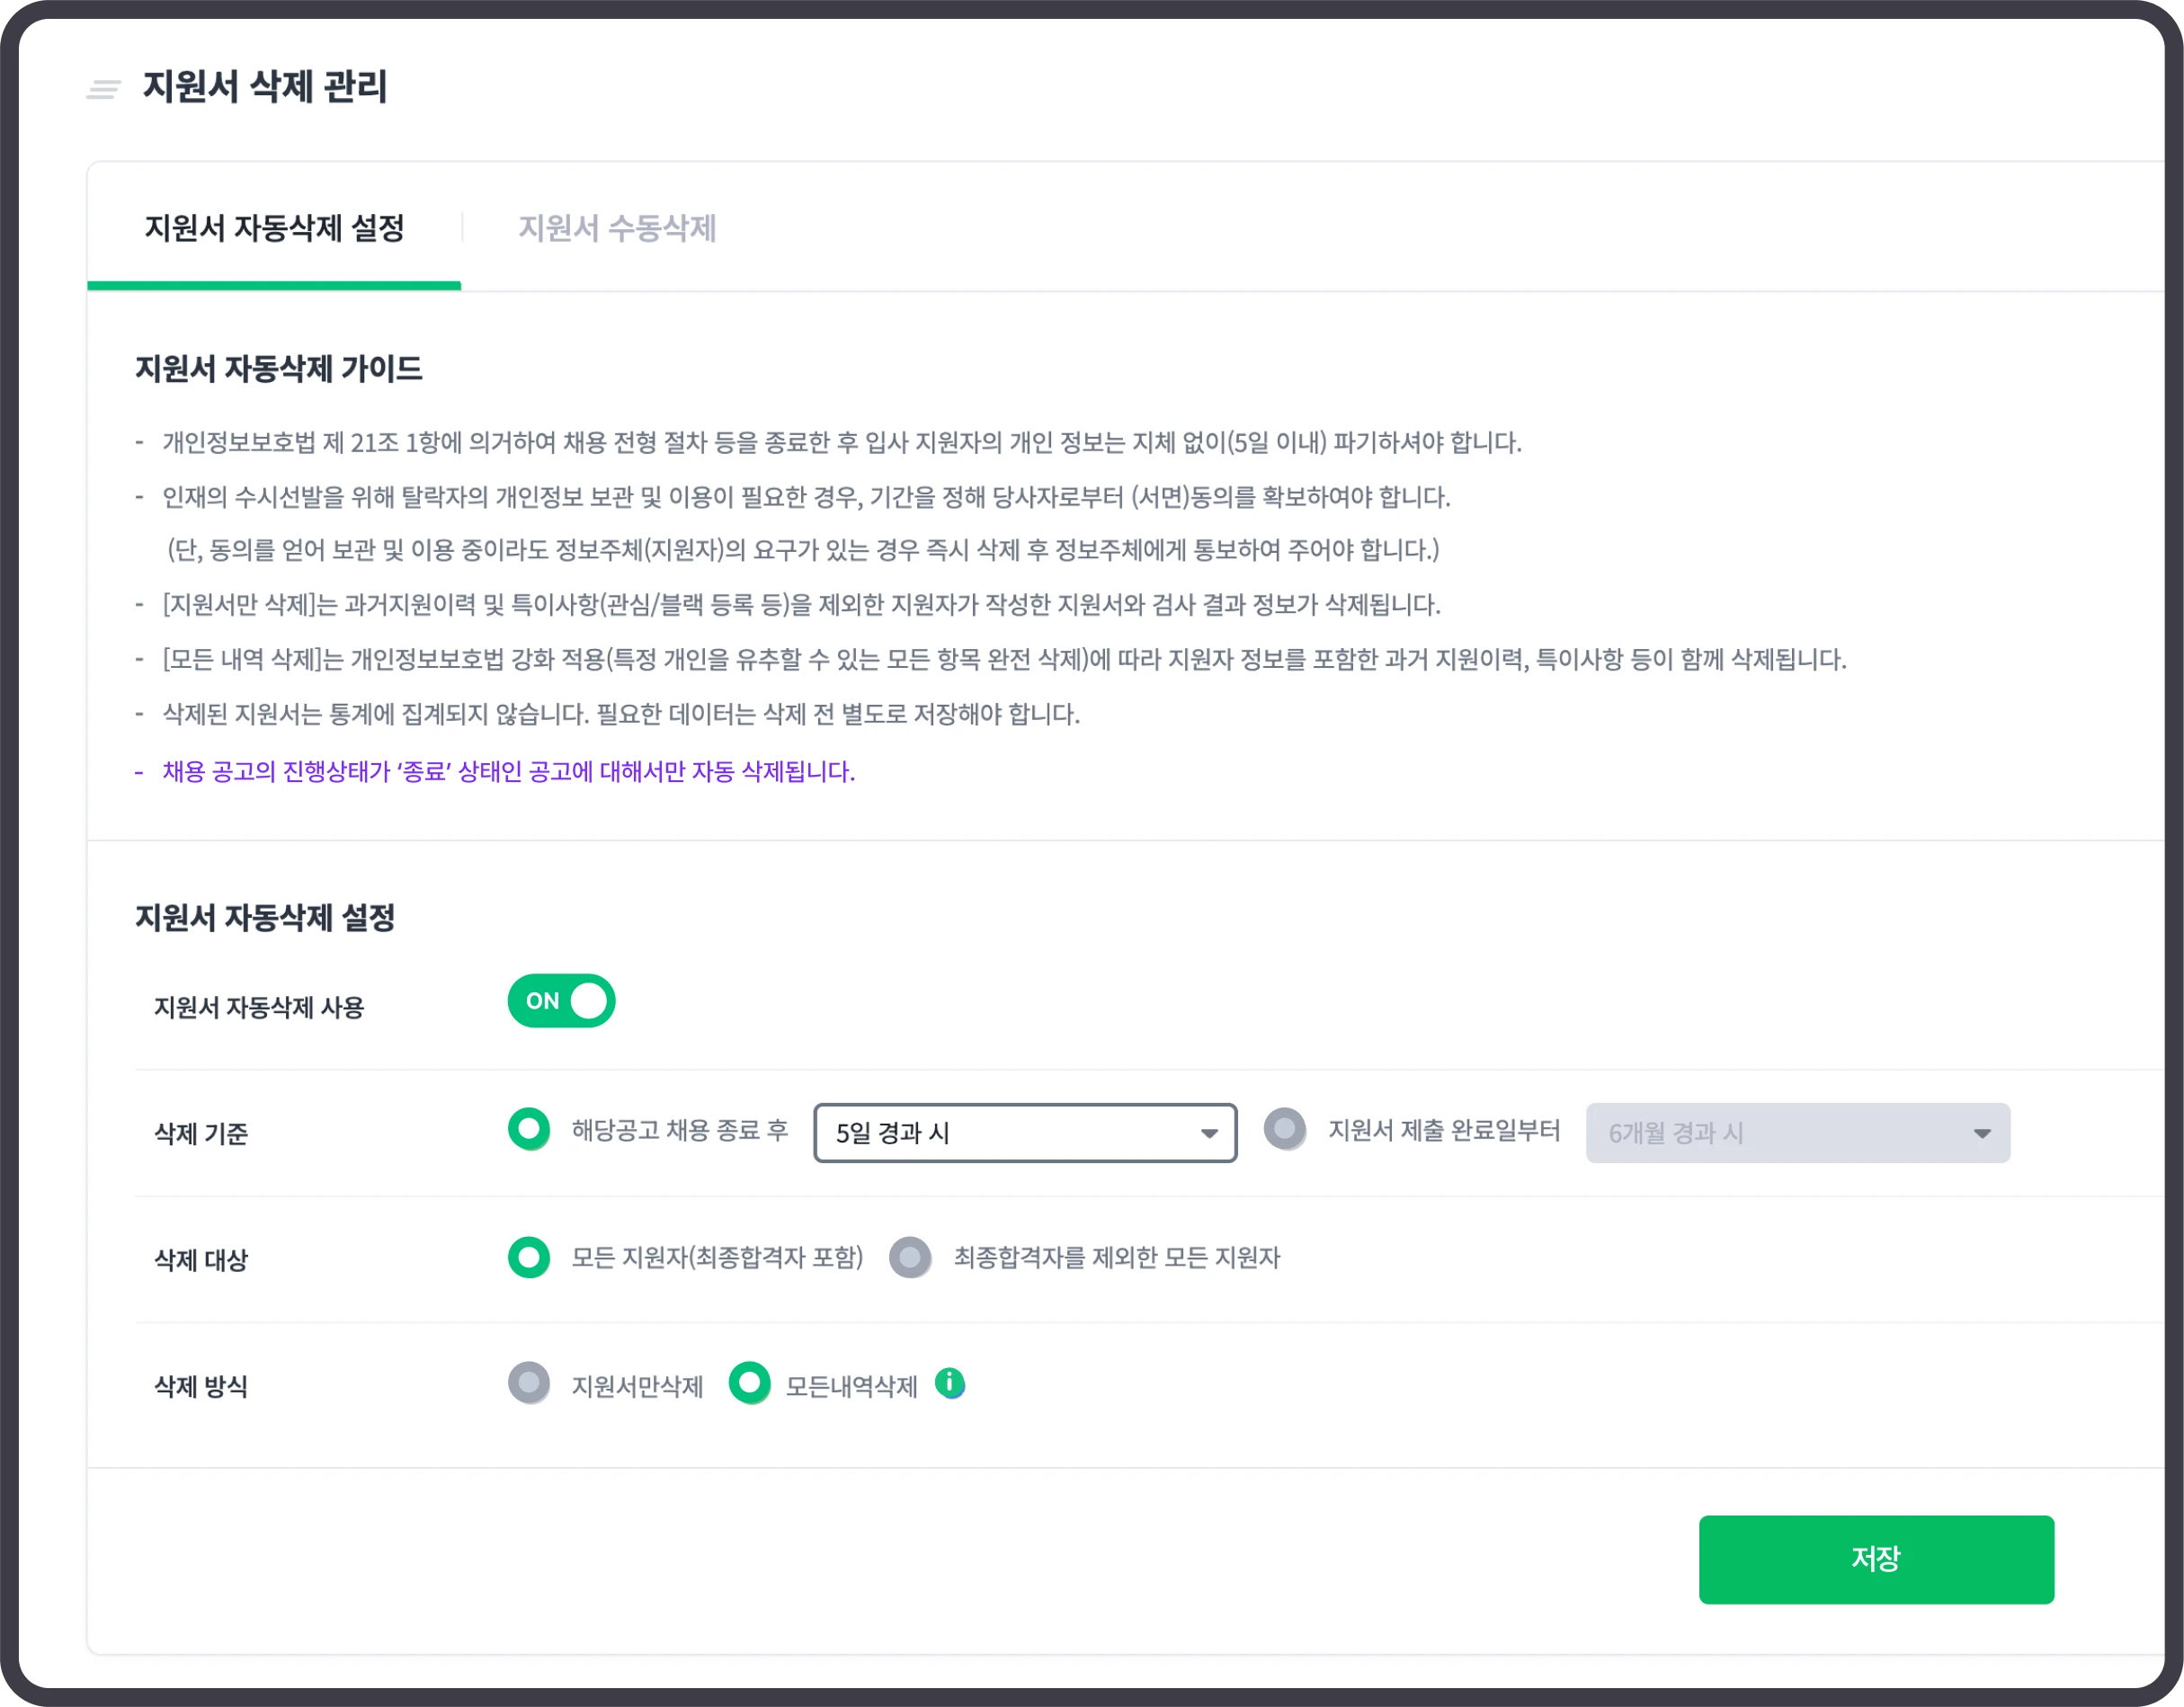
Task: Select 모든 지원자(최종합격자 포함) deletion target
Action: click(529, 1258)
